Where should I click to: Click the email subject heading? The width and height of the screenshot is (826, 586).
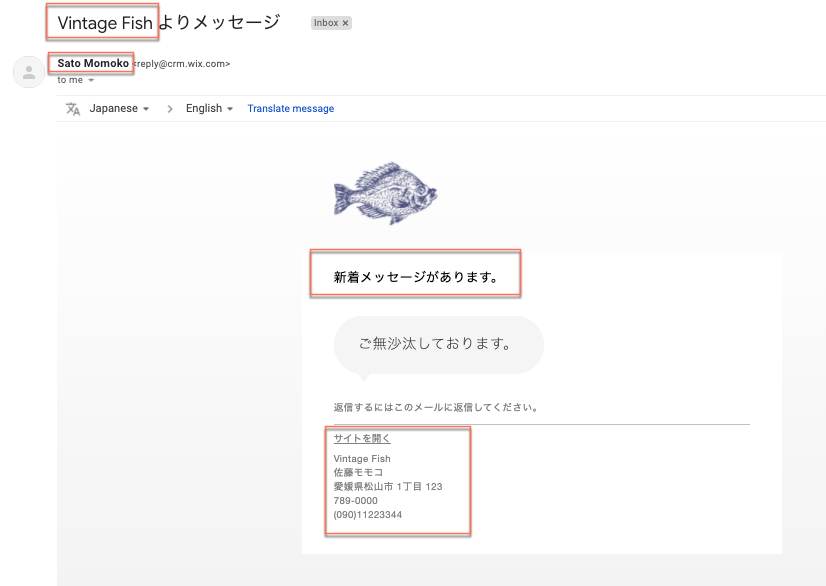169,23
